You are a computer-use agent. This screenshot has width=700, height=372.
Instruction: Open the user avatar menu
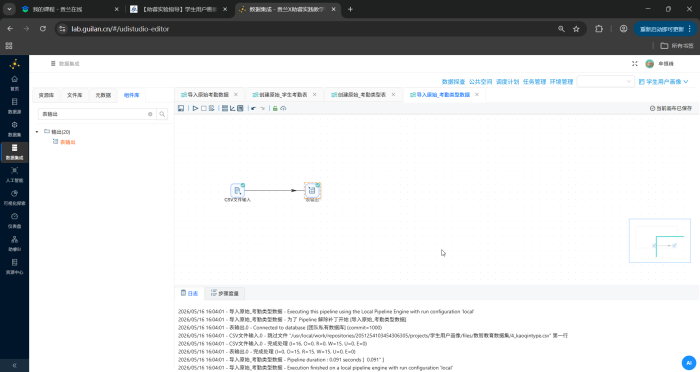click(650, 64)
